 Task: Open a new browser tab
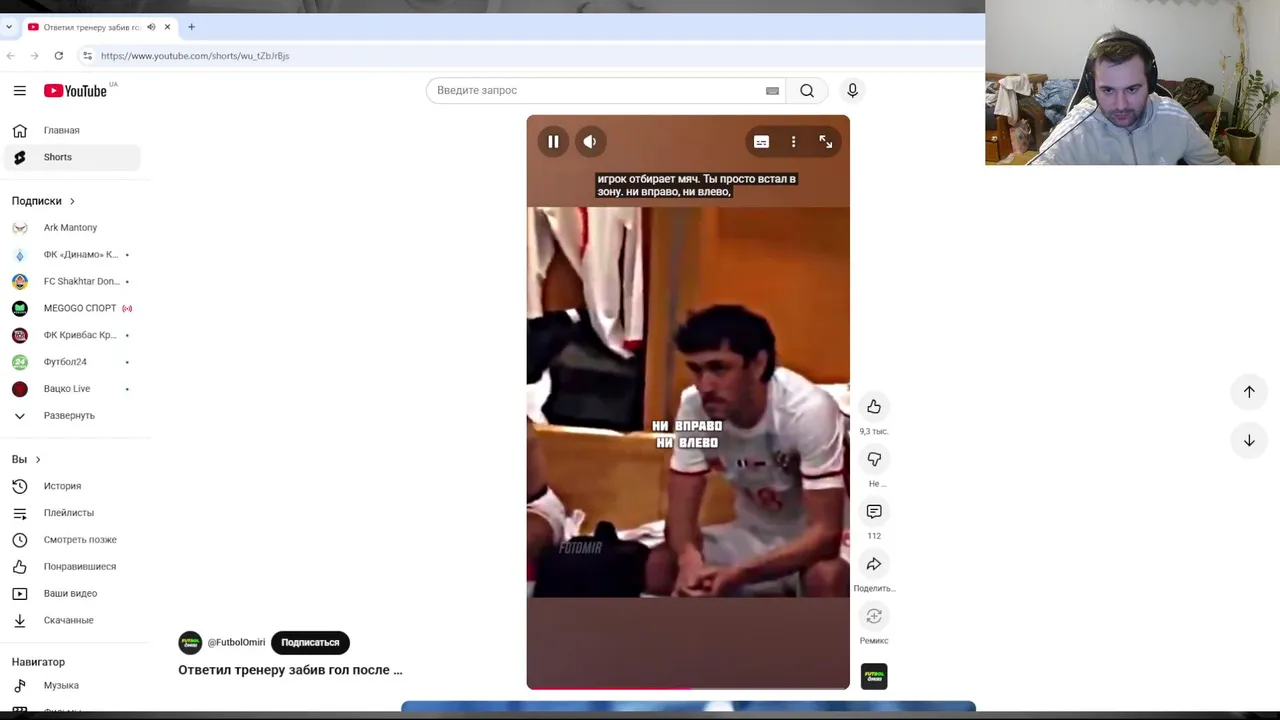[x=191, y=27]
